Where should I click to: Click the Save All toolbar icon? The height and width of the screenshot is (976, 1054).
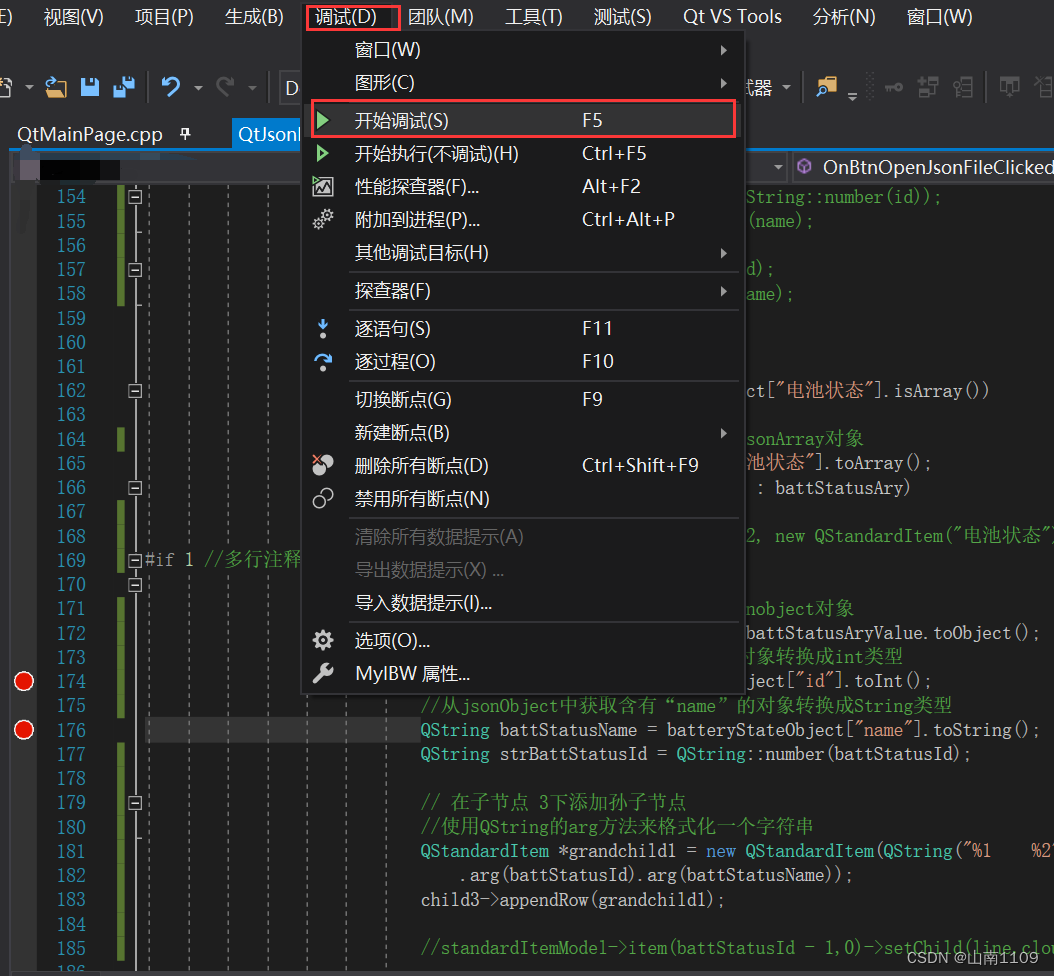[124, 87]
